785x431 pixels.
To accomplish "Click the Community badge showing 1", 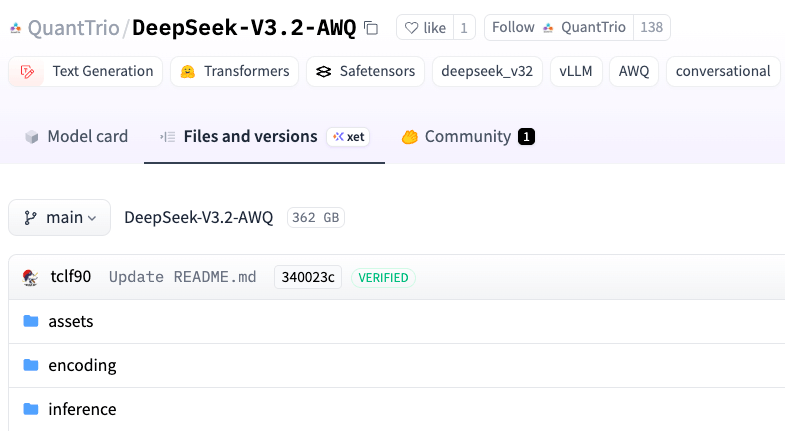I will tap(526, 137).
